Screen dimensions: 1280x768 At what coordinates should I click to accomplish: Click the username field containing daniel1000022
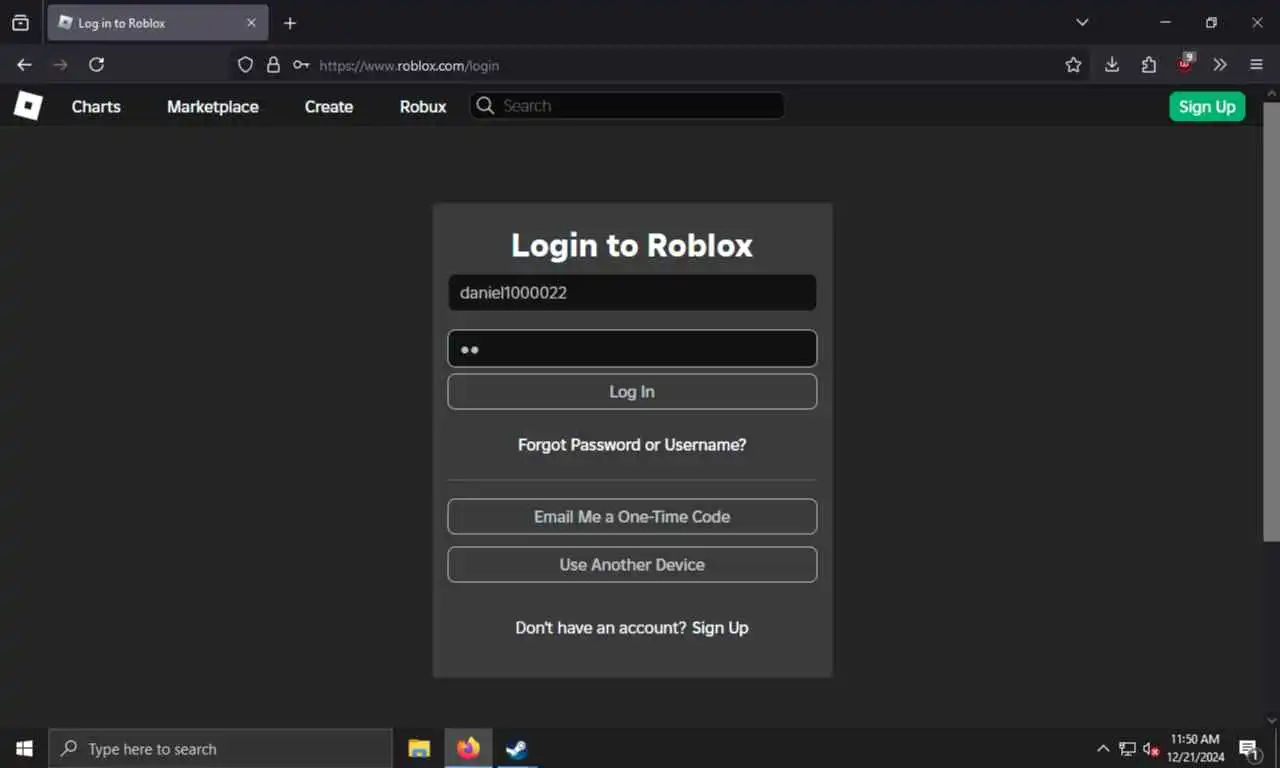pyautogui.click(x=632, y=293)
